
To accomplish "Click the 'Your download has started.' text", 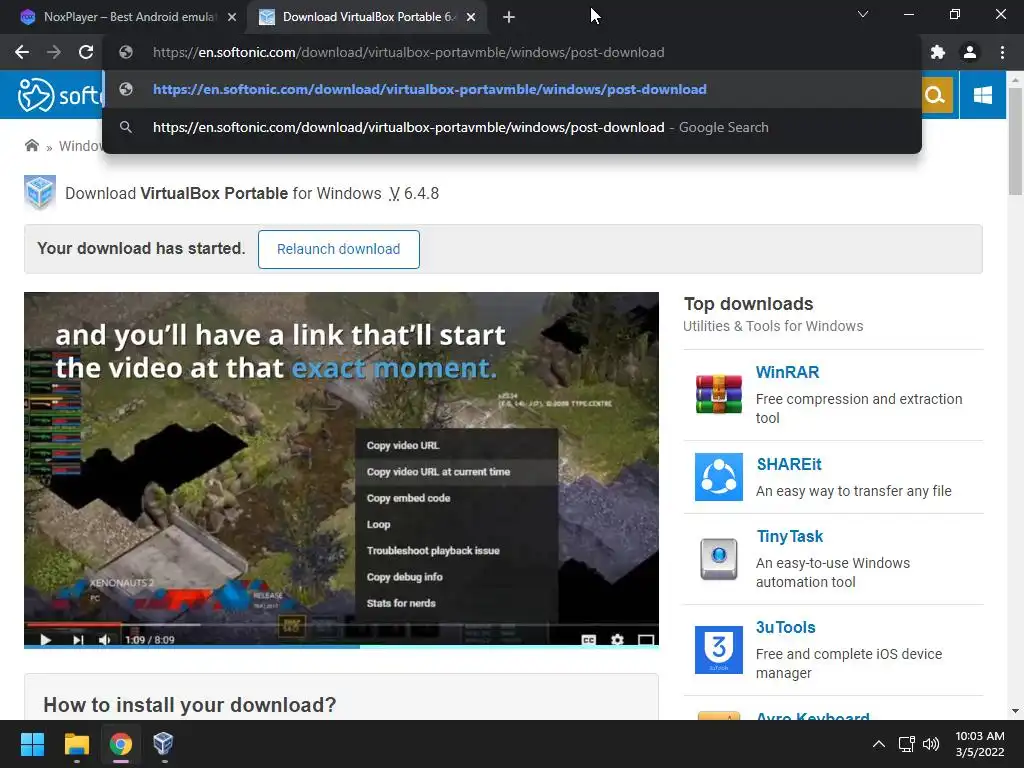I will pyautogui.click(x=141, y=248).
